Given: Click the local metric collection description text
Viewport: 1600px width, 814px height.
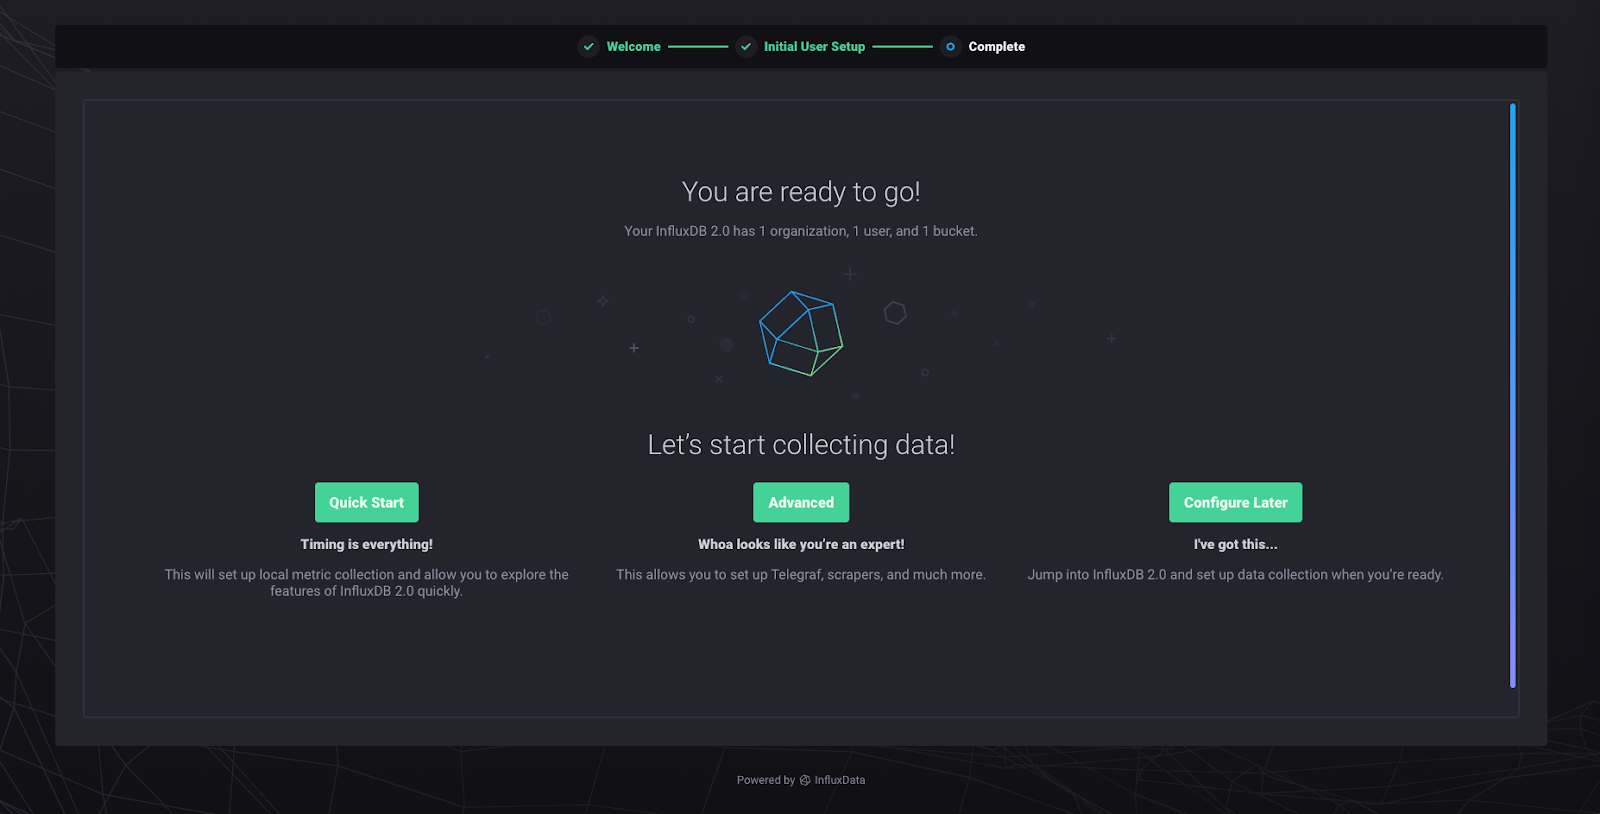Looking at the screenshot, I should (366, 583).
